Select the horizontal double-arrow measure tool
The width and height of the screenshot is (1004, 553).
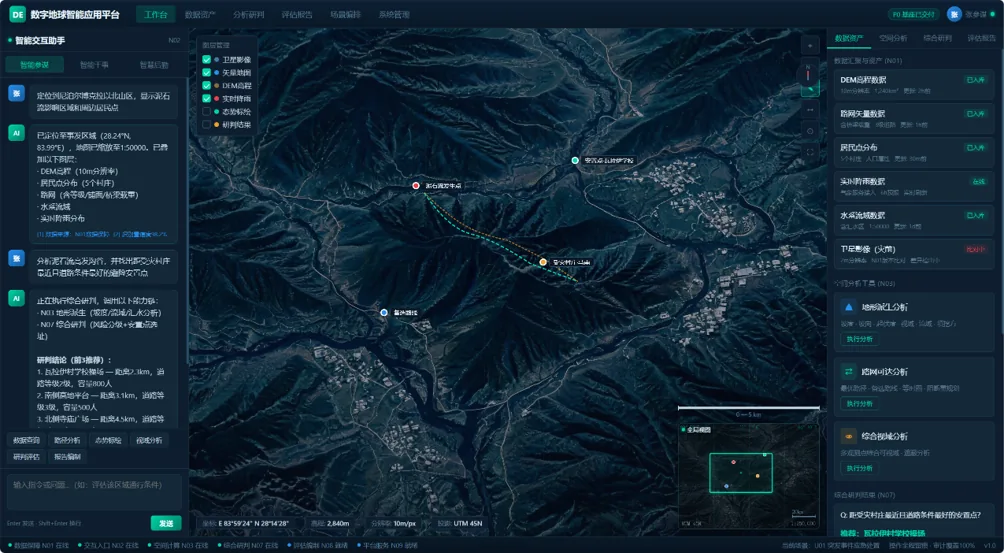810,110
